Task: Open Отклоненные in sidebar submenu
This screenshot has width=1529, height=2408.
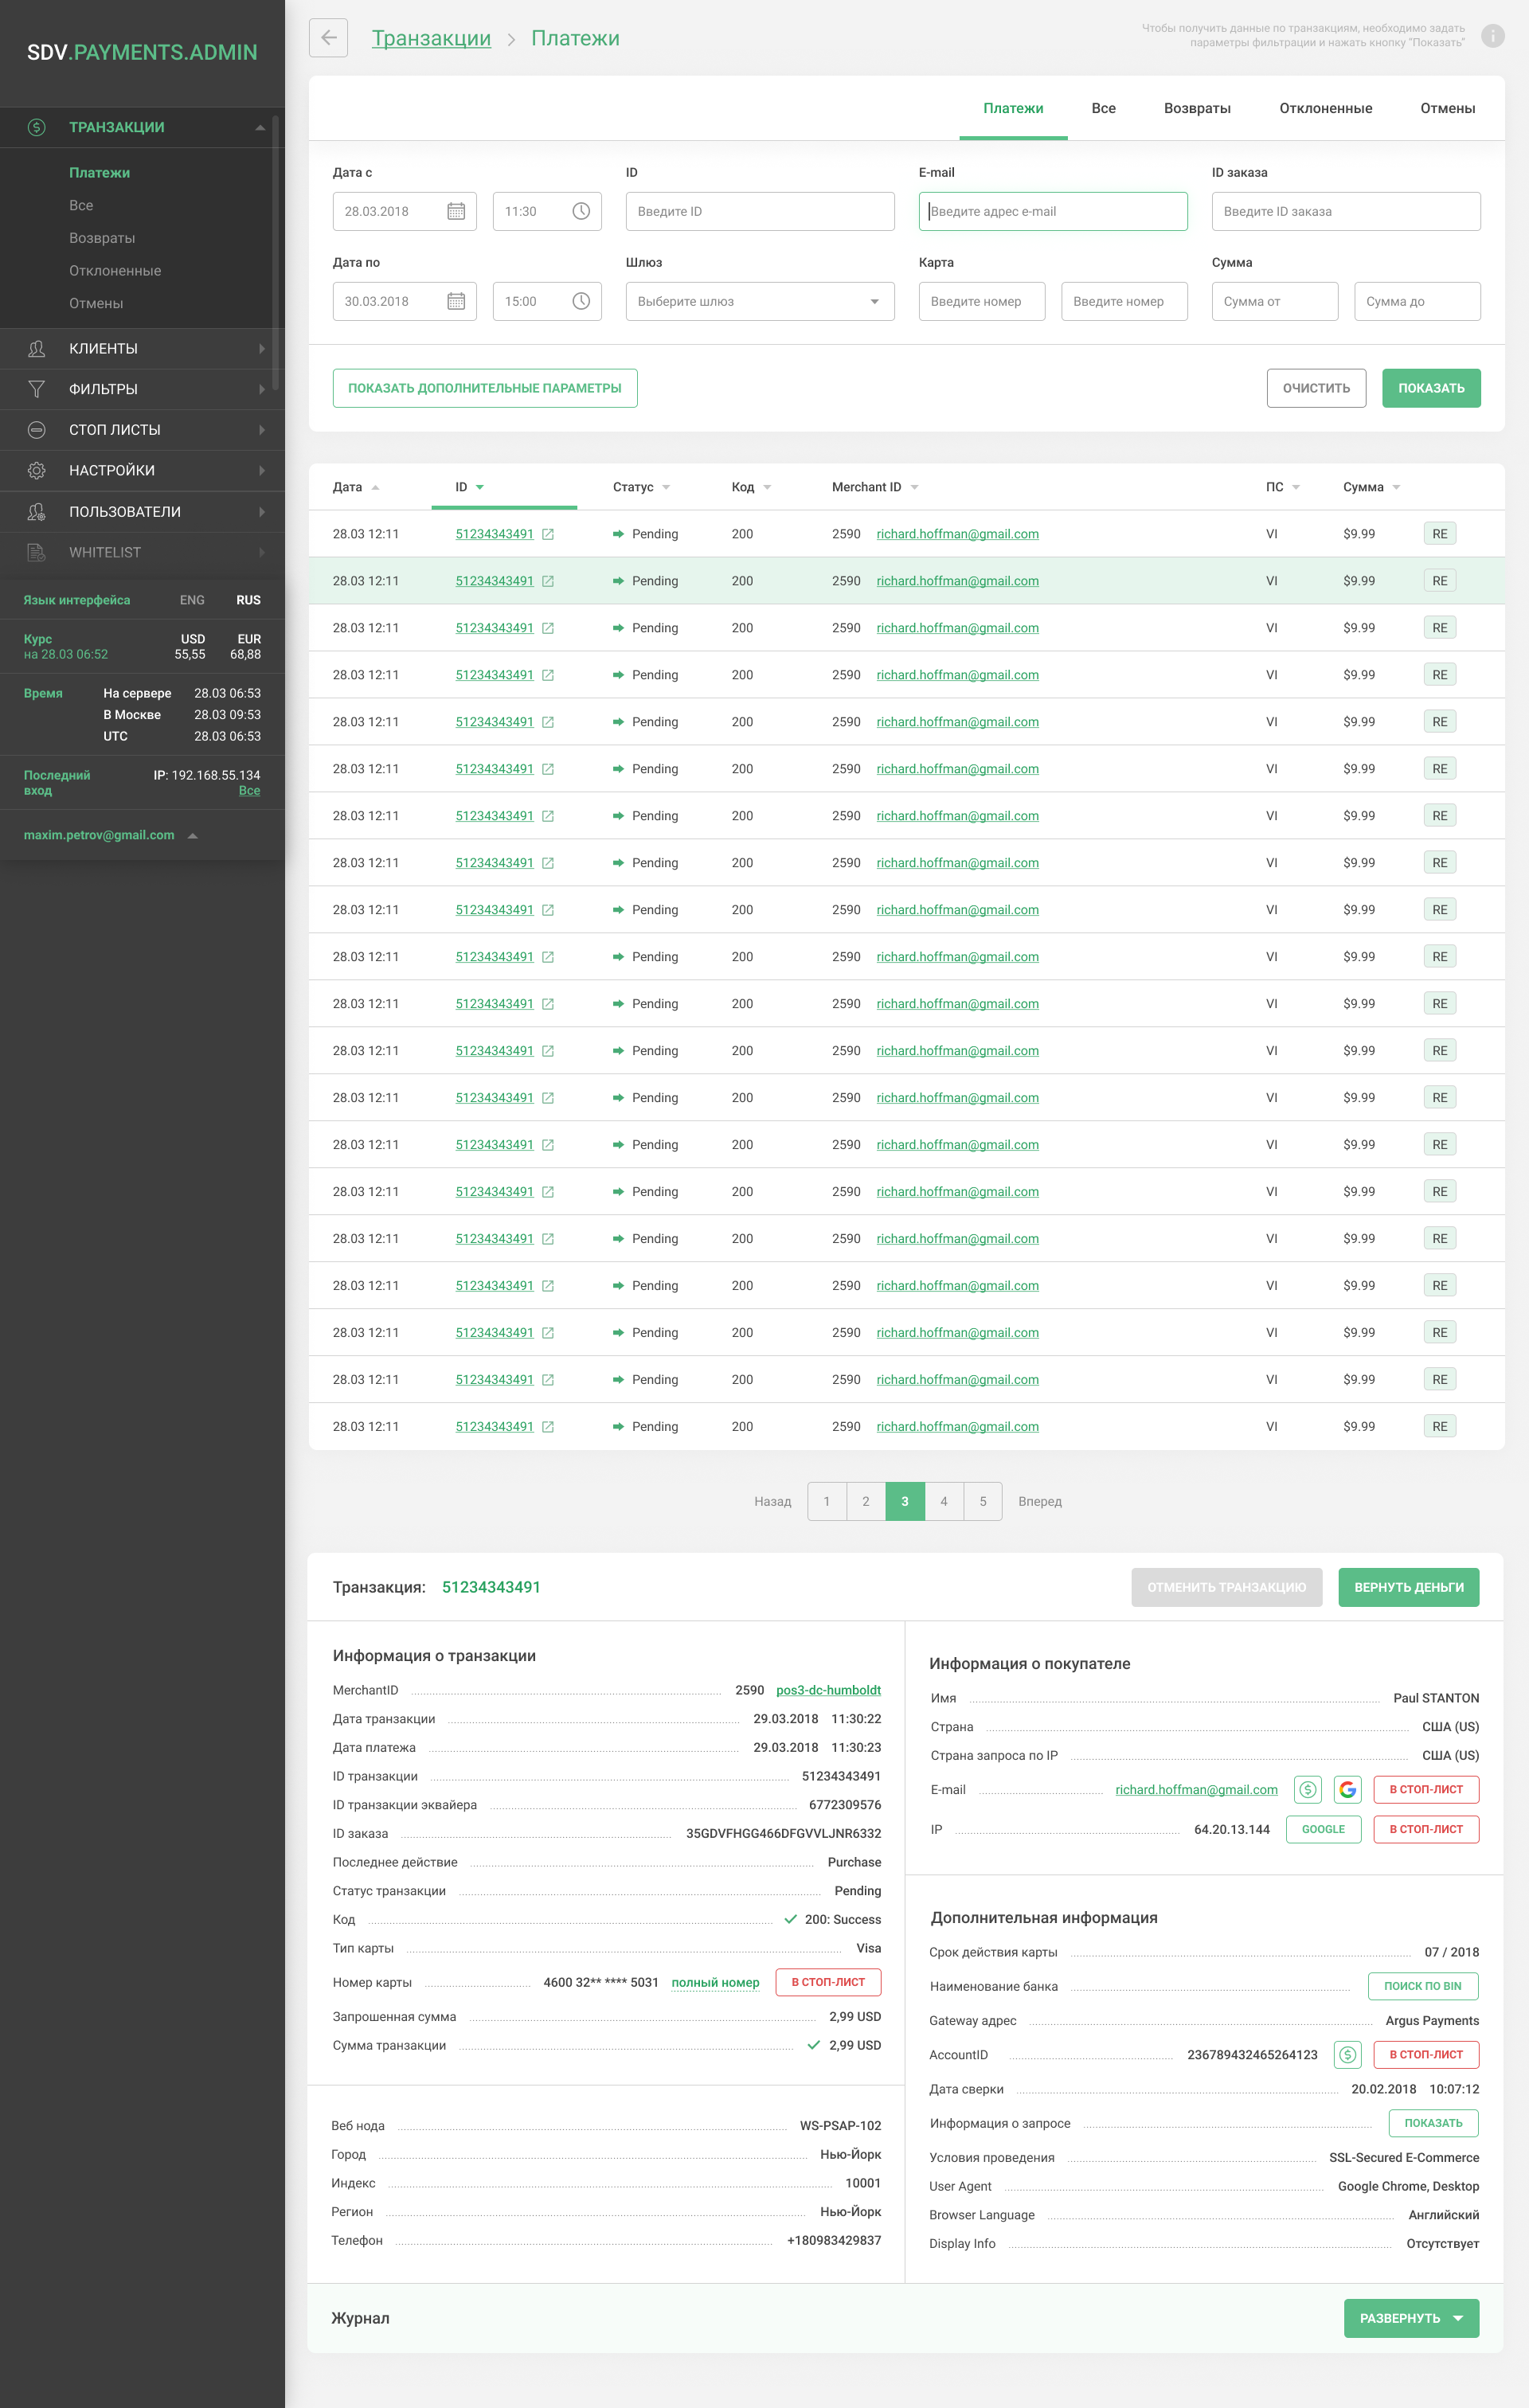Action: pyautogui.click(x=115, y=271)
